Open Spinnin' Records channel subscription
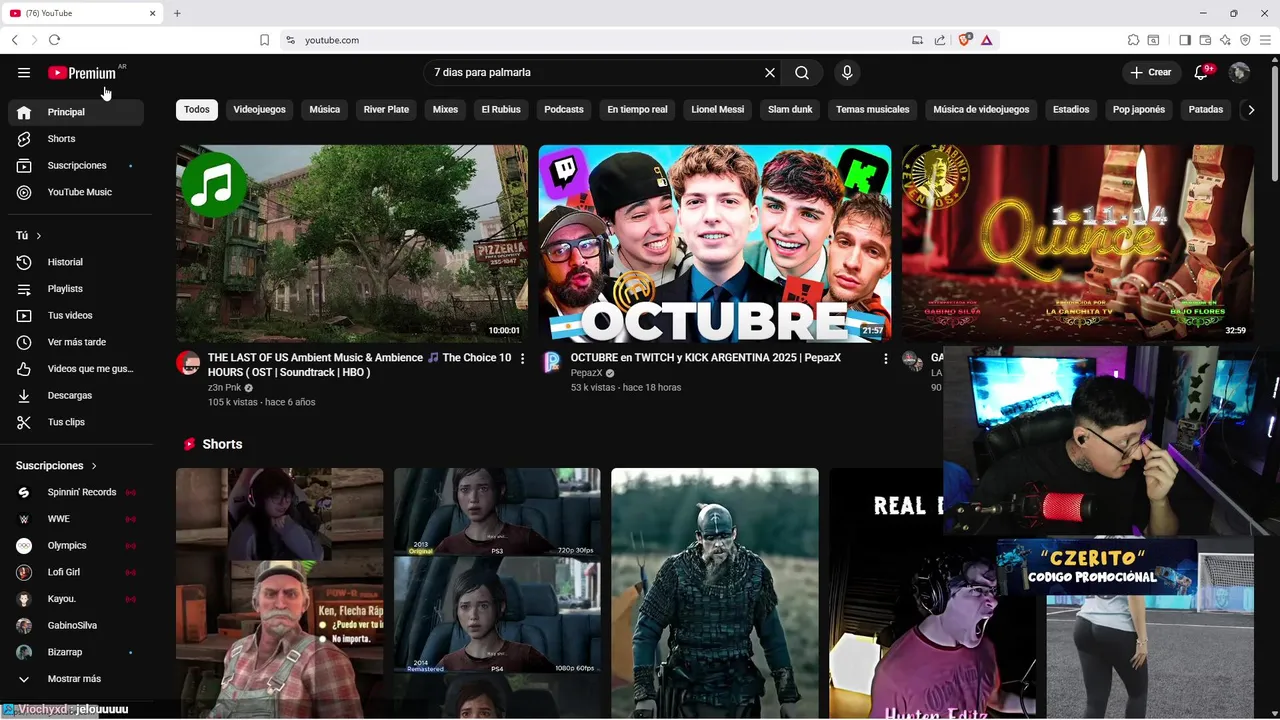The width and height of the screenshot is (1280, 720). (x=76, y=493)
